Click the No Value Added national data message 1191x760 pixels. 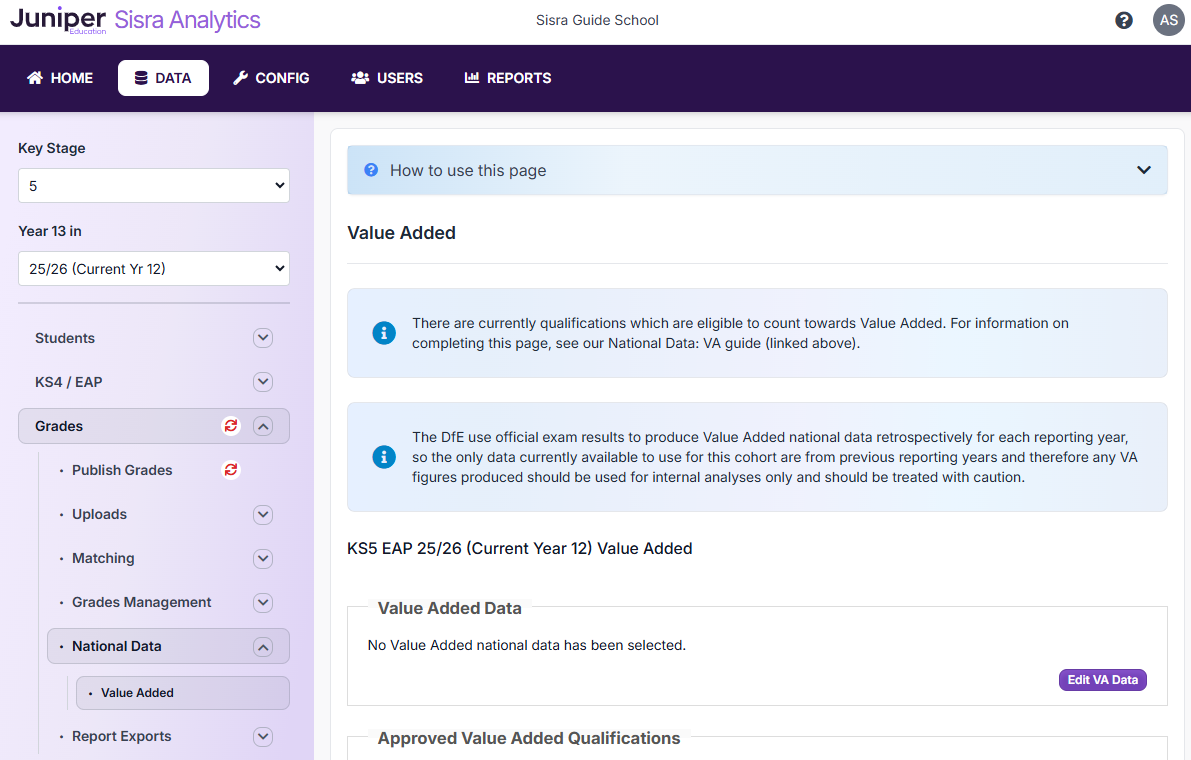pyautogui.click(x=526, y=645)
